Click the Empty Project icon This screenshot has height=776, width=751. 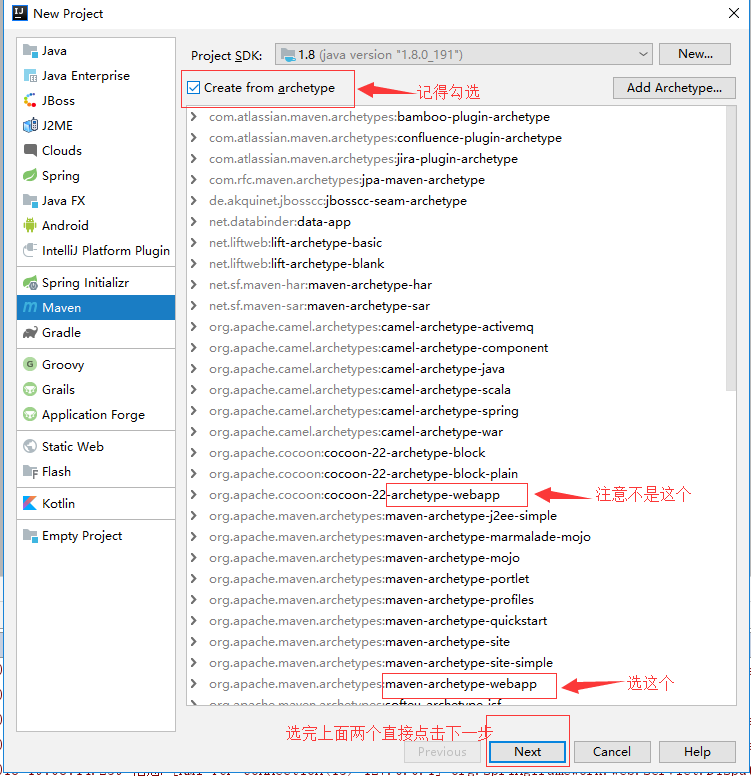point(30,535)
